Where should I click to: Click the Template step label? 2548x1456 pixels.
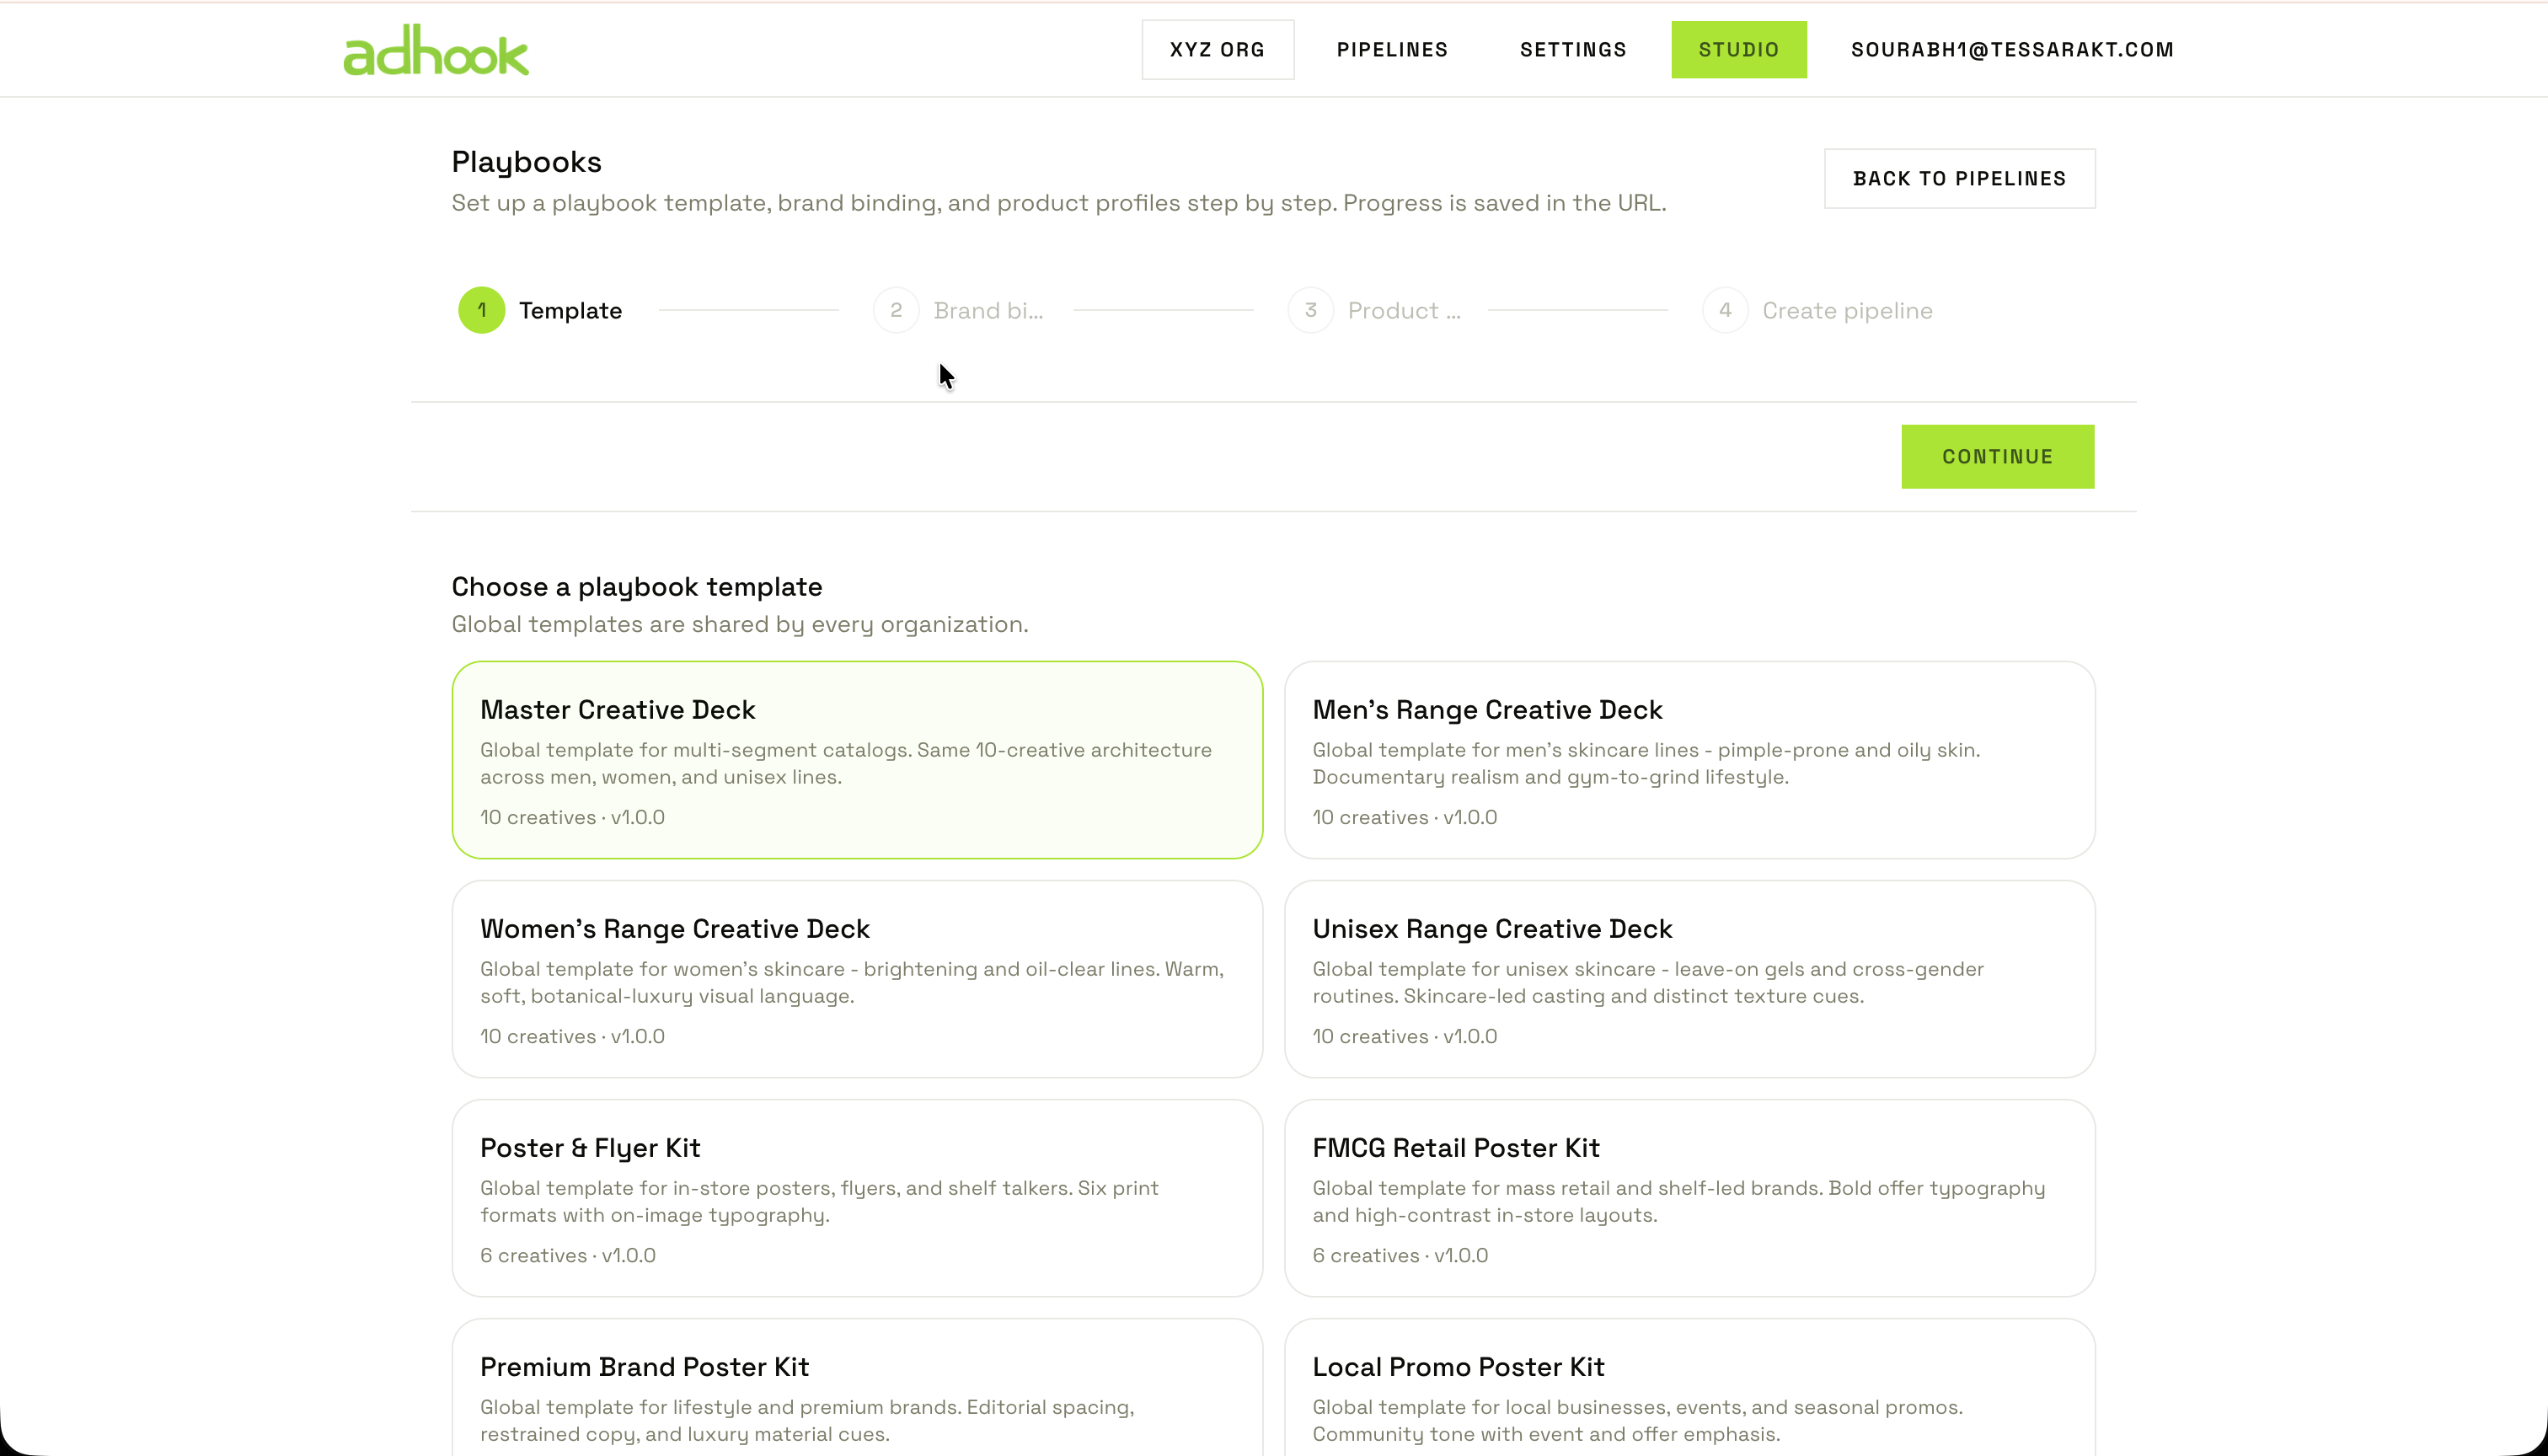570,311
